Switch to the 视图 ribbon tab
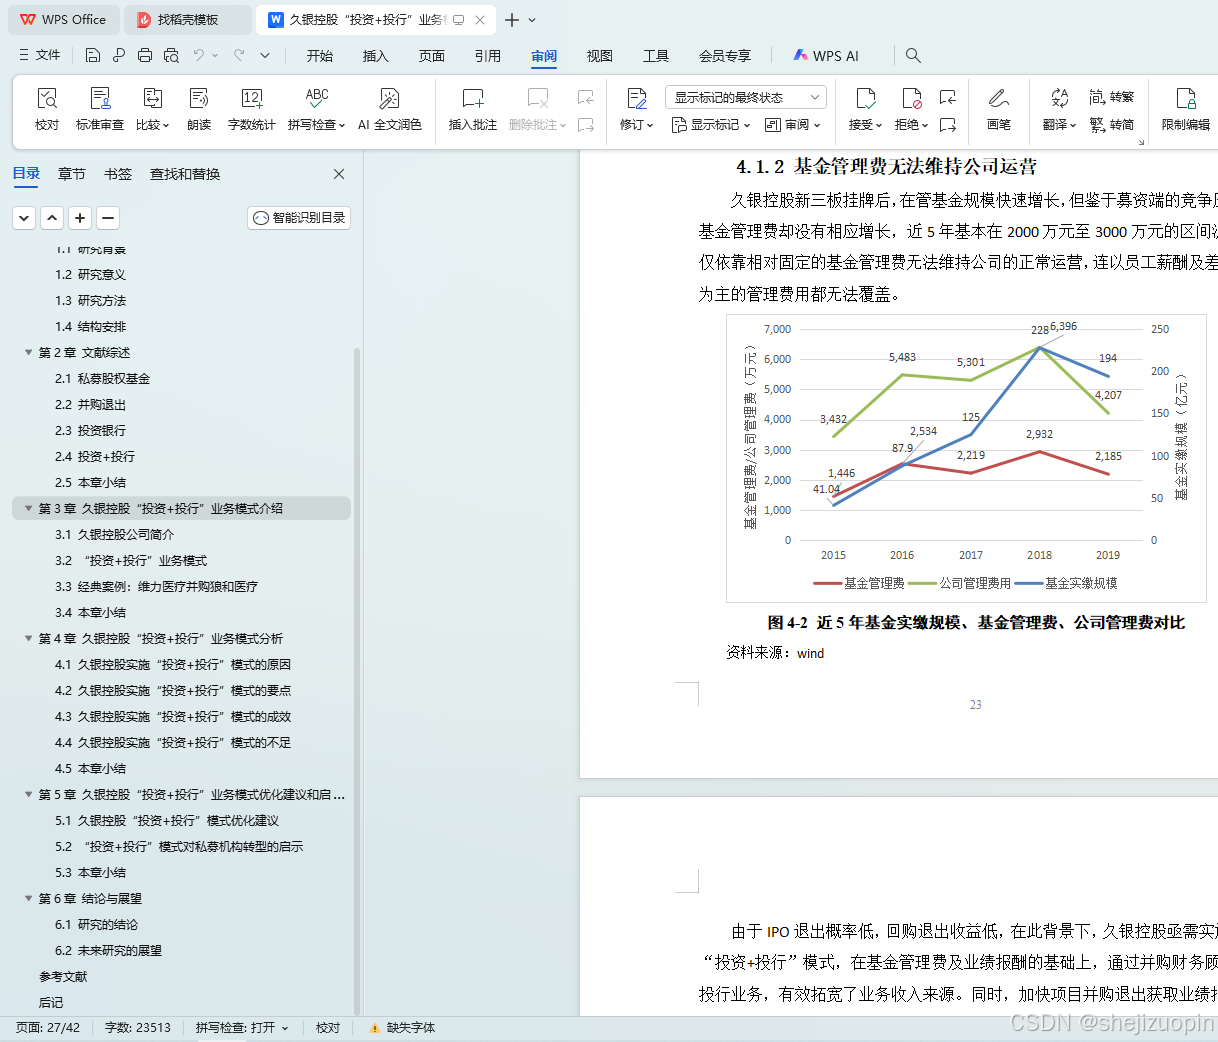Screen dimensions: 1218x1042 (600, 56)
